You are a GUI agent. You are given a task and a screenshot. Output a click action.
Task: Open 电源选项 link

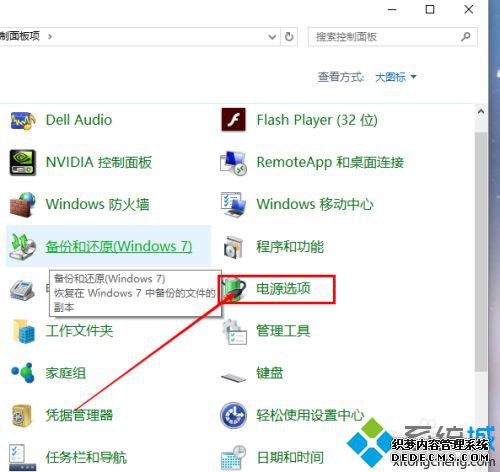pos(283,289)
